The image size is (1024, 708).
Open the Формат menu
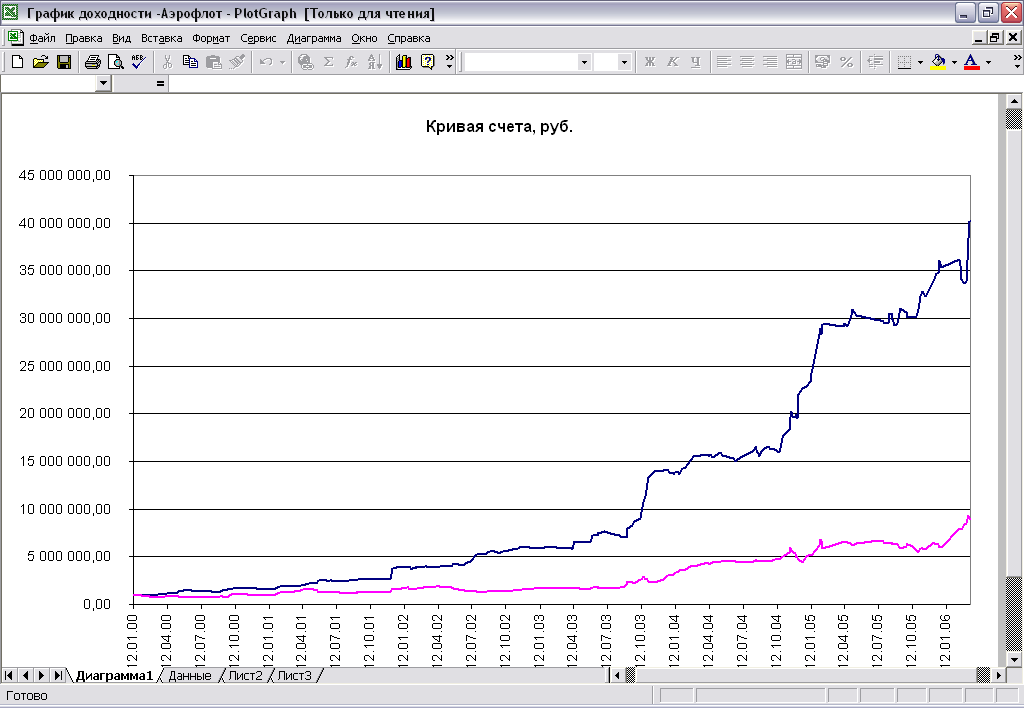coord(211,38)
